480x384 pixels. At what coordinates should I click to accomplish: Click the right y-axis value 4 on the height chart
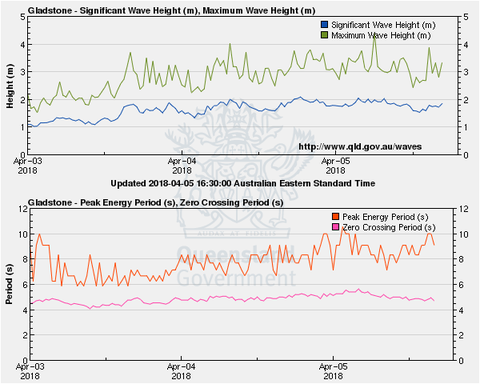(x=466, y=44)
